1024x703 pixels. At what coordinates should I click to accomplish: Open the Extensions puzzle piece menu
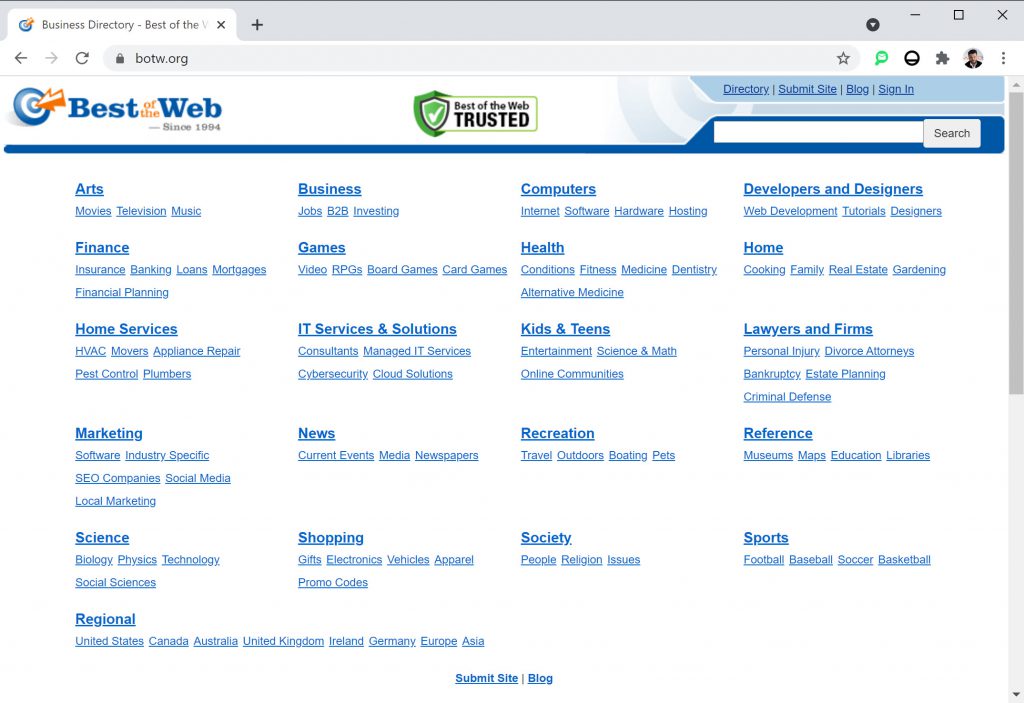click(x=942, y=58)
